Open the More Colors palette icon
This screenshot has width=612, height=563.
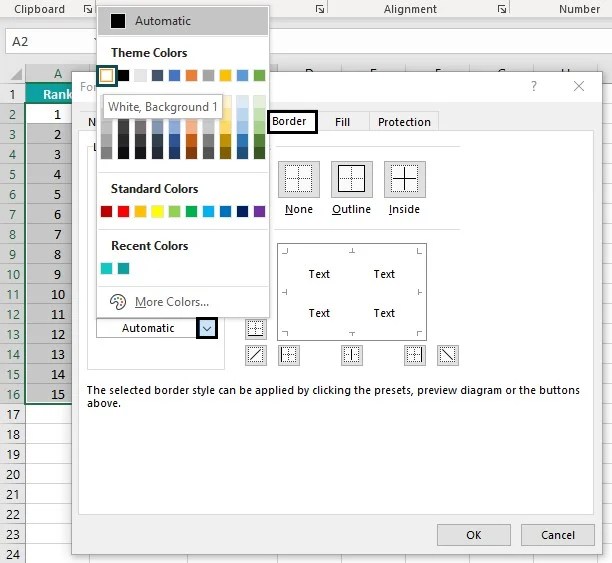pos(118,302)
